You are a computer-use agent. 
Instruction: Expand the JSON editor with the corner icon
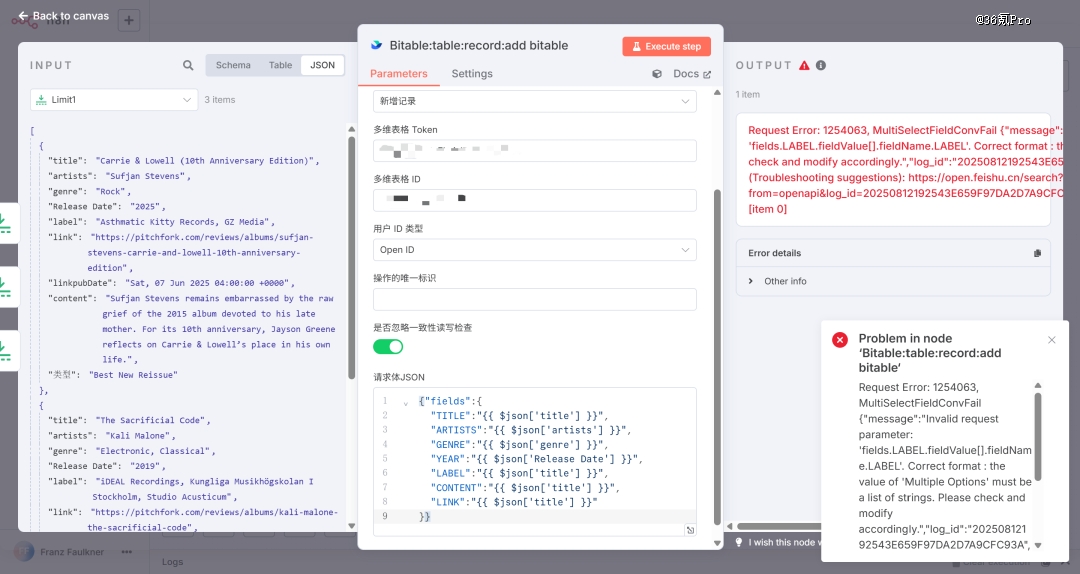[689, 530]
